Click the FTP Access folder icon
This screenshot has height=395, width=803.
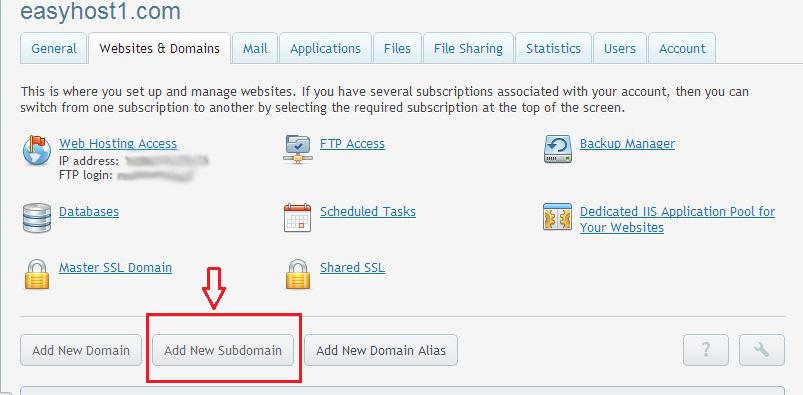(x=297, y=149)
